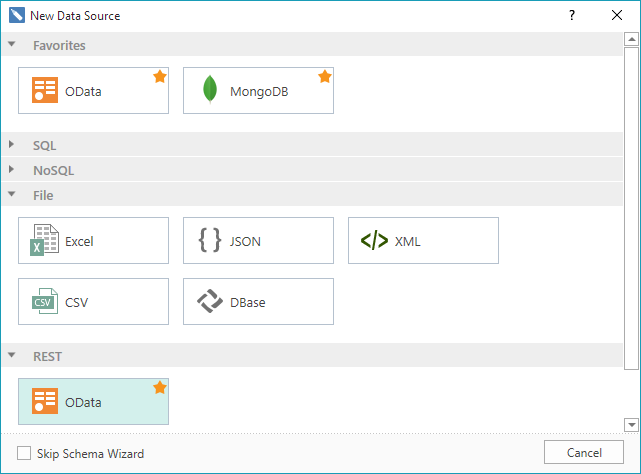The image size is (641, 474).
Task: Click the New Data Source title icon
Action: pos(17,15)
